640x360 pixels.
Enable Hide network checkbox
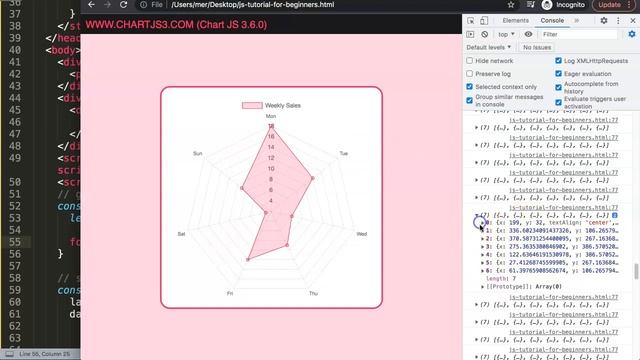click(469, 60)
